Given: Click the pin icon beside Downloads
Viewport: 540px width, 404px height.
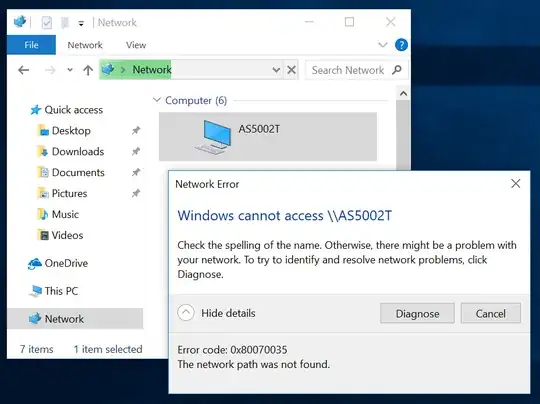Looking at the screenshot, I should tap(136, 151).
